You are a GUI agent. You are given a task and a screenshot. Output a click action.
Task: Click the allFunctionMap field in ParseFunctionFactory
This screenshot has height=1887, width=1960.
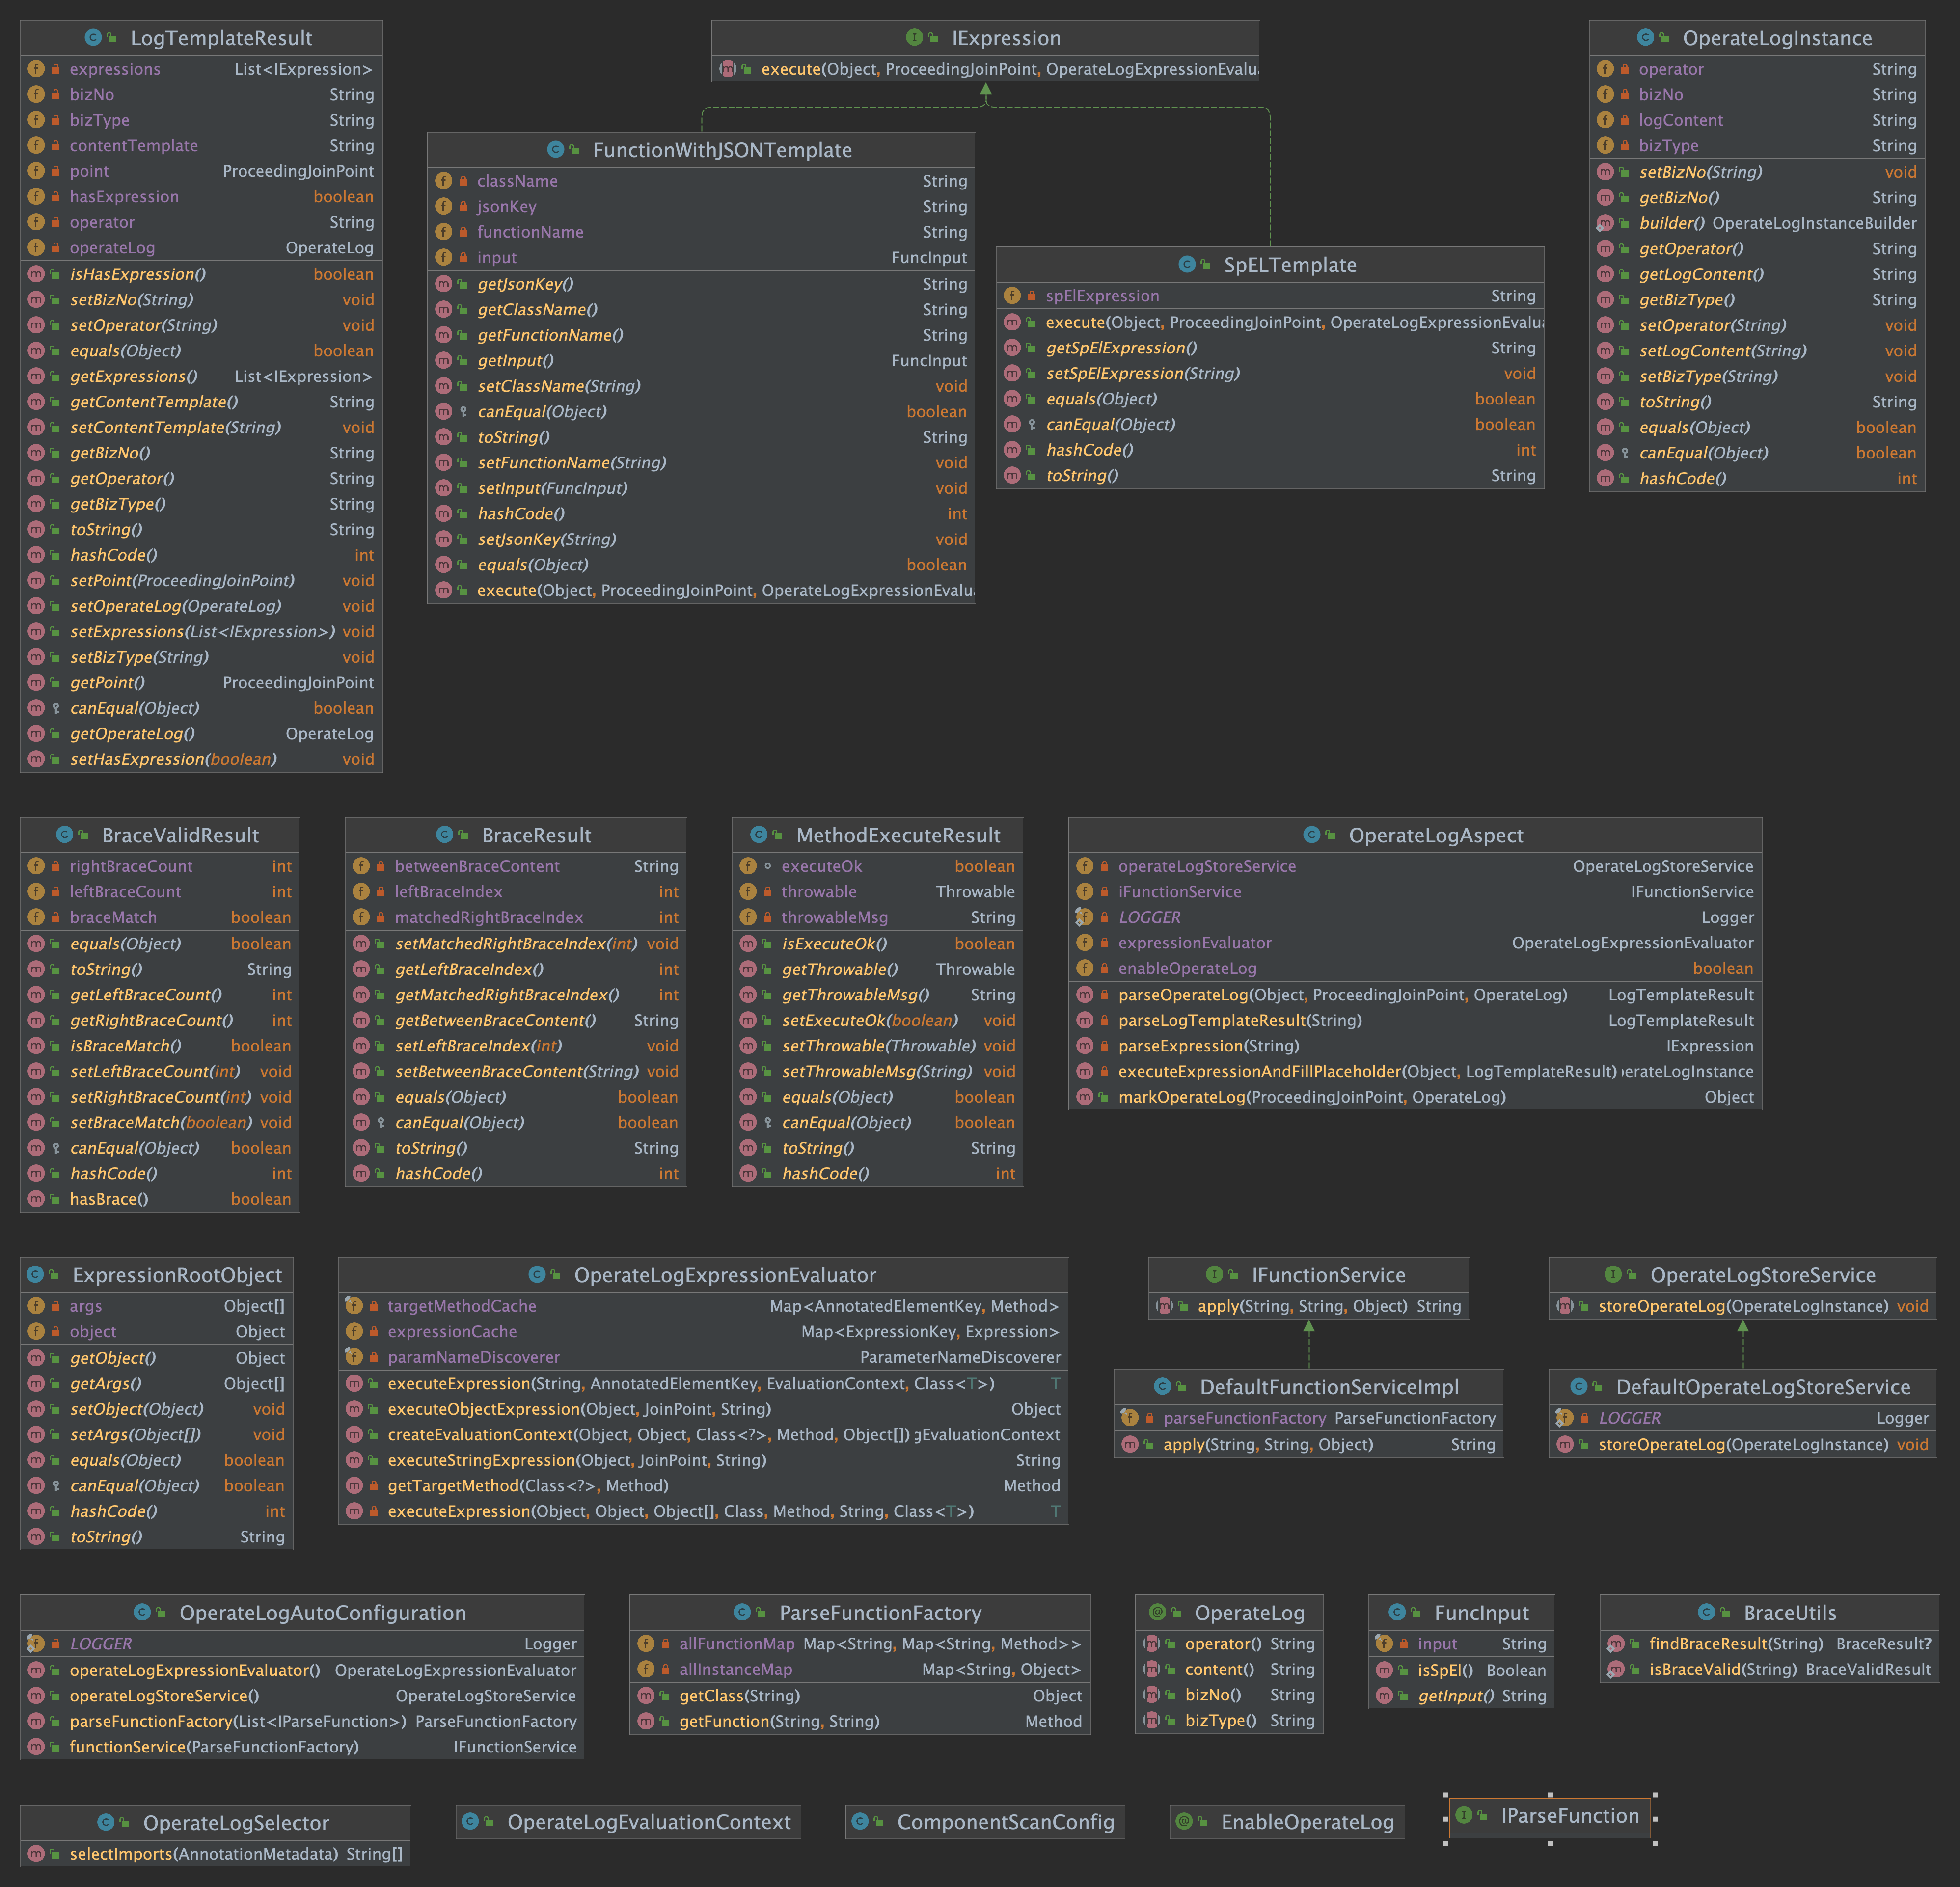736,1644
